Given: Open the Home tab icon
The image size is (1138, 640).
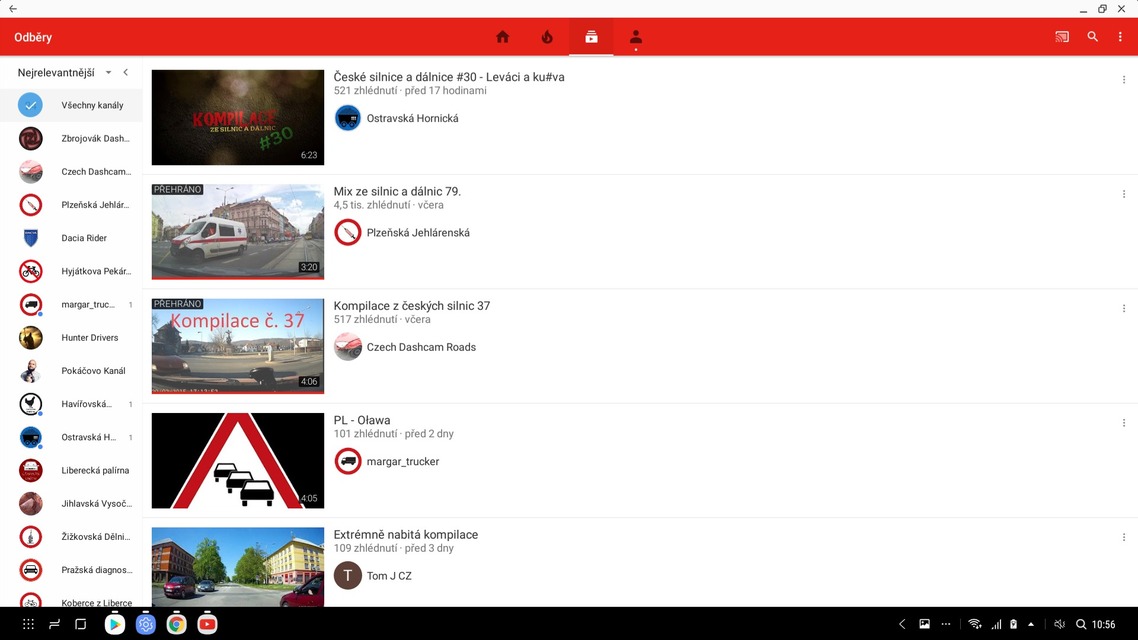Looking at the screenshot, I should pos(503,37).
